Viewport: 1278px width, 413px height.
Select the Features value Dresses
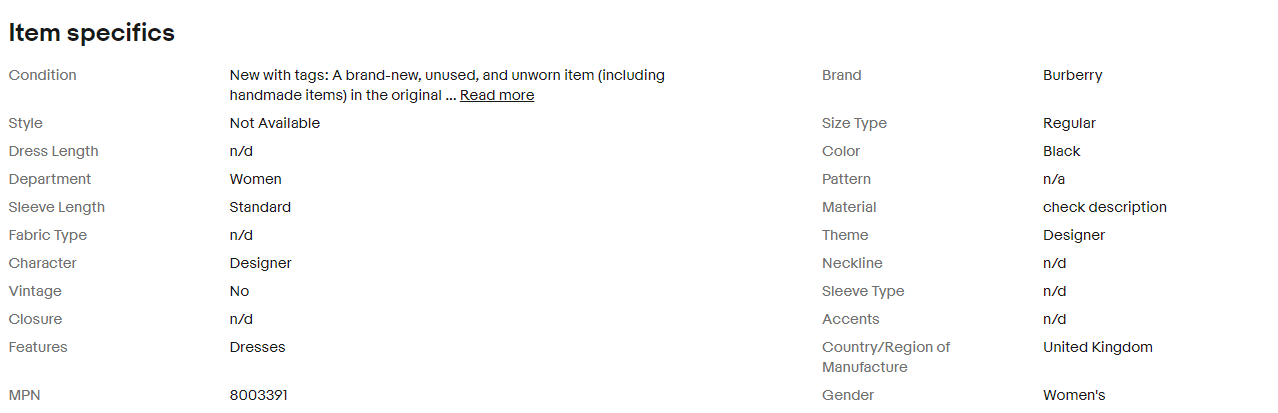pyautogui.click(x=257, y=347)
